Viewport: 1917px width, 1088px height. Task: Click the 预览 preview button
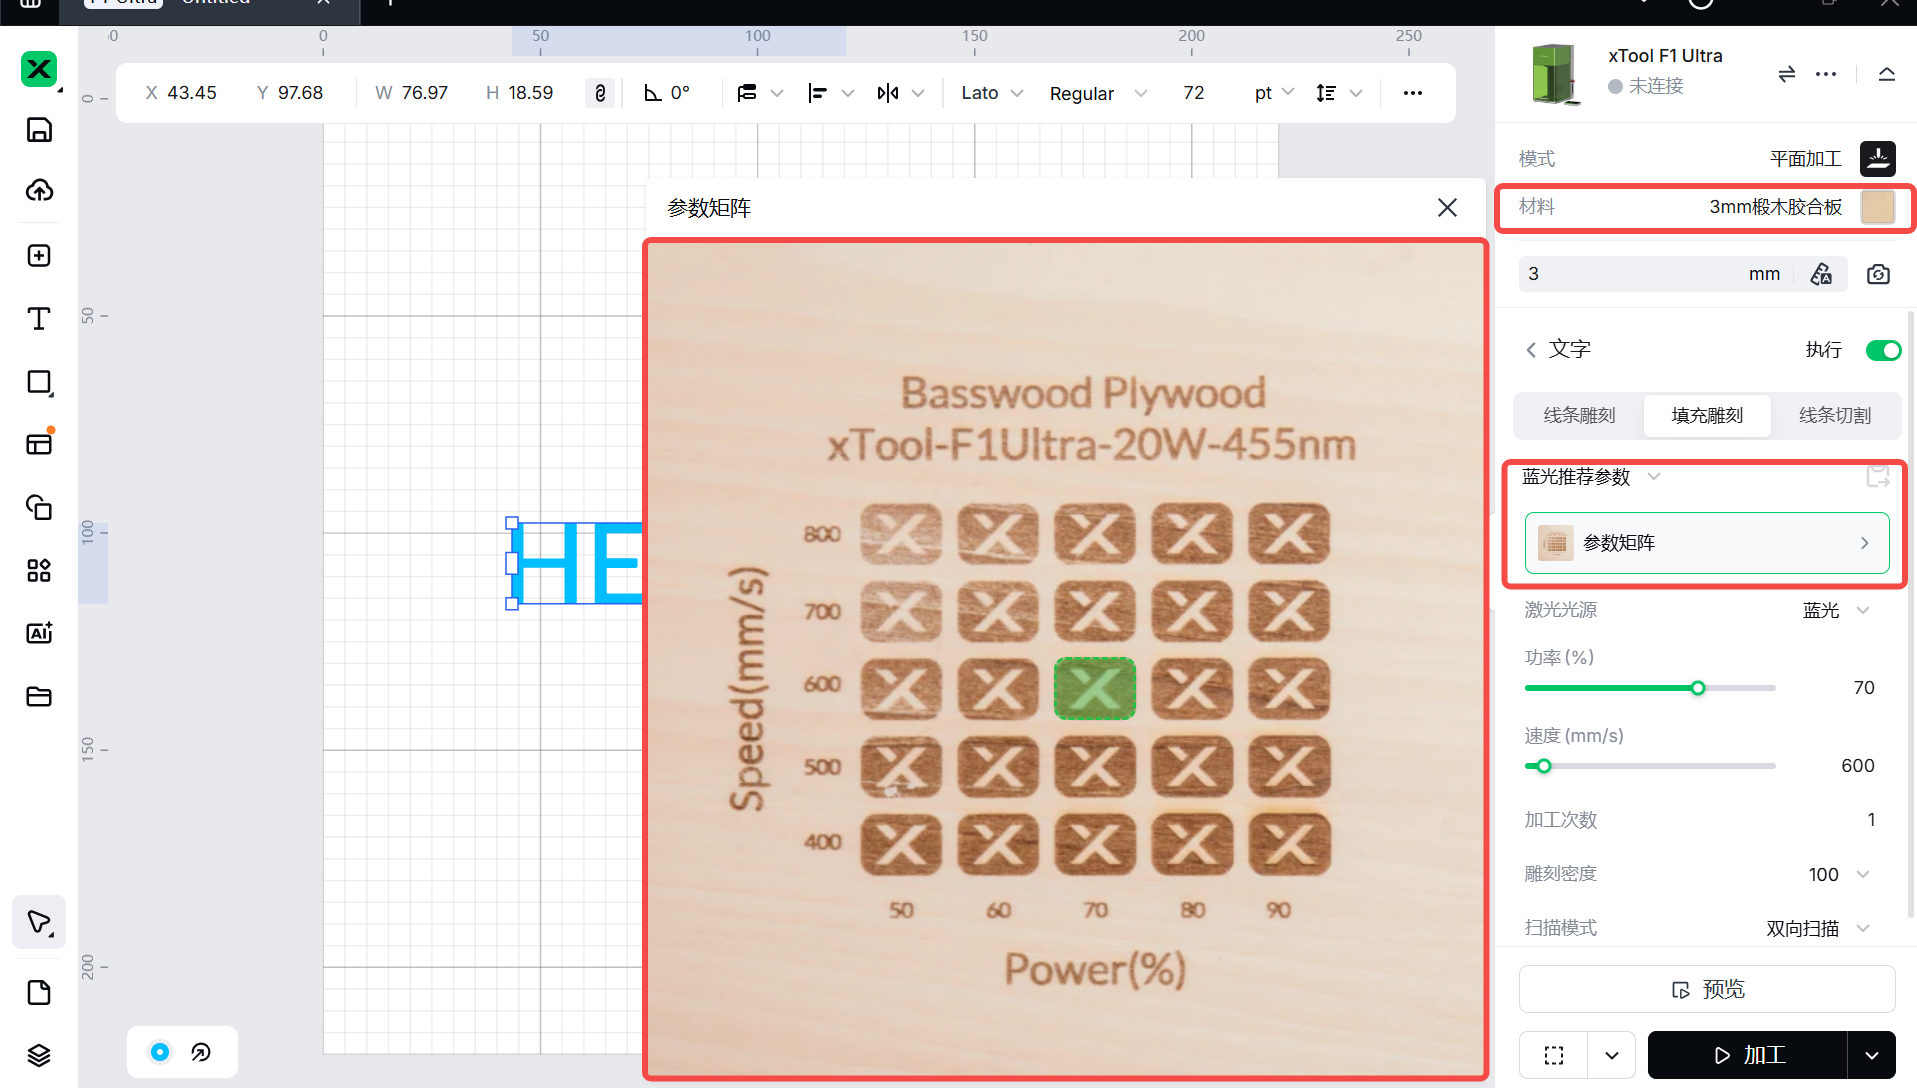coord(1706,989)
